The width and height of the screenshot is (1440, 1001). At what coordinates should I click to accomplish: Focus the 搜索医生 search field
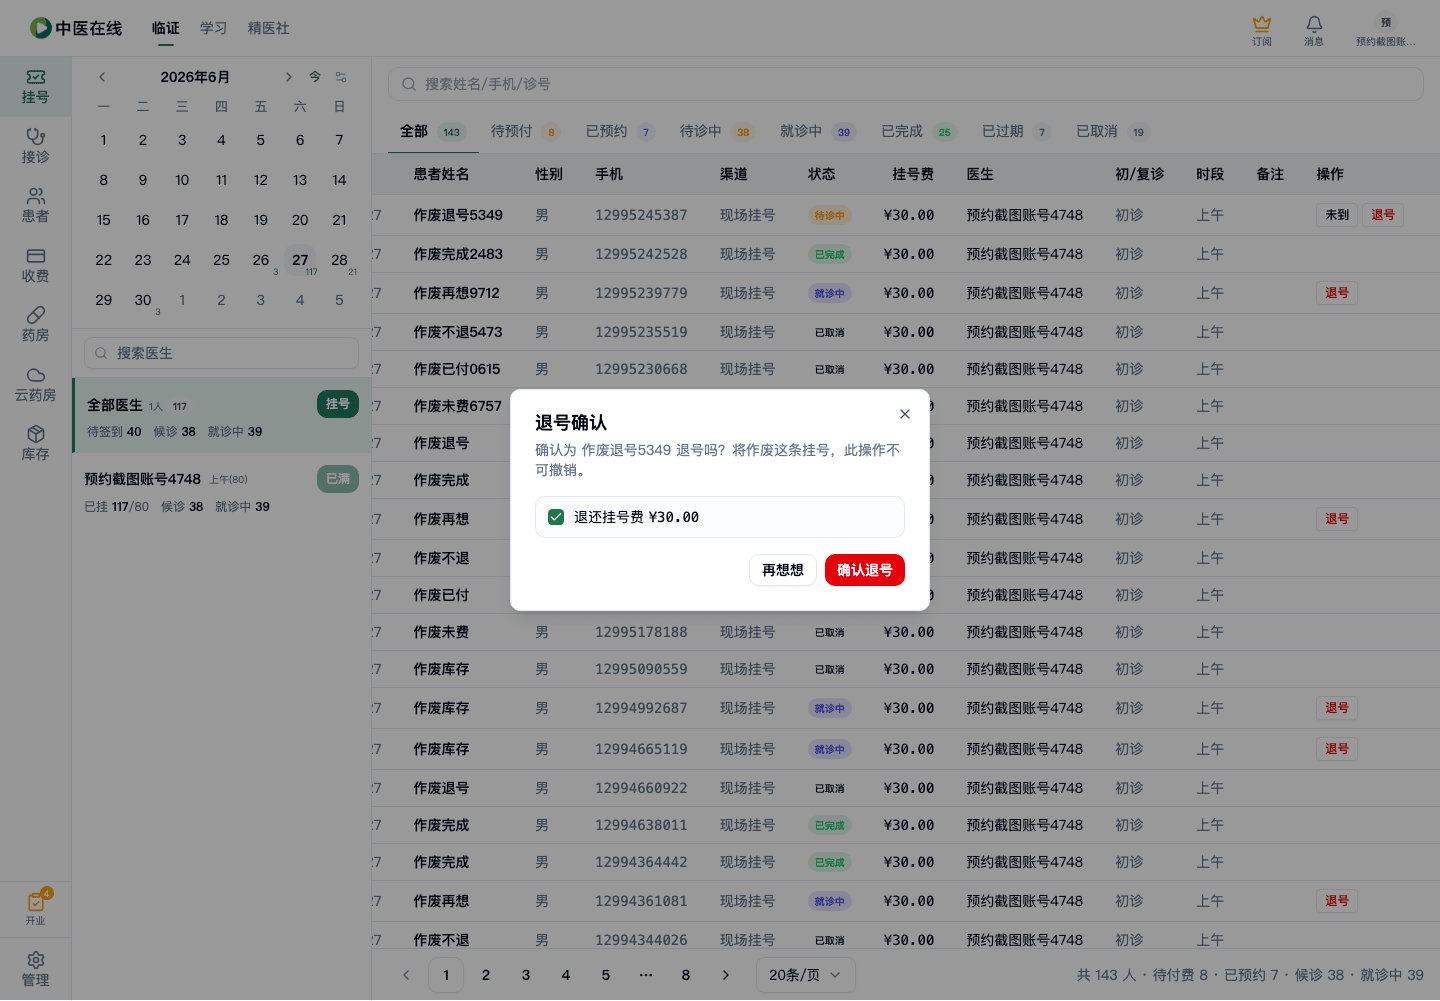(x=221, y=353)
